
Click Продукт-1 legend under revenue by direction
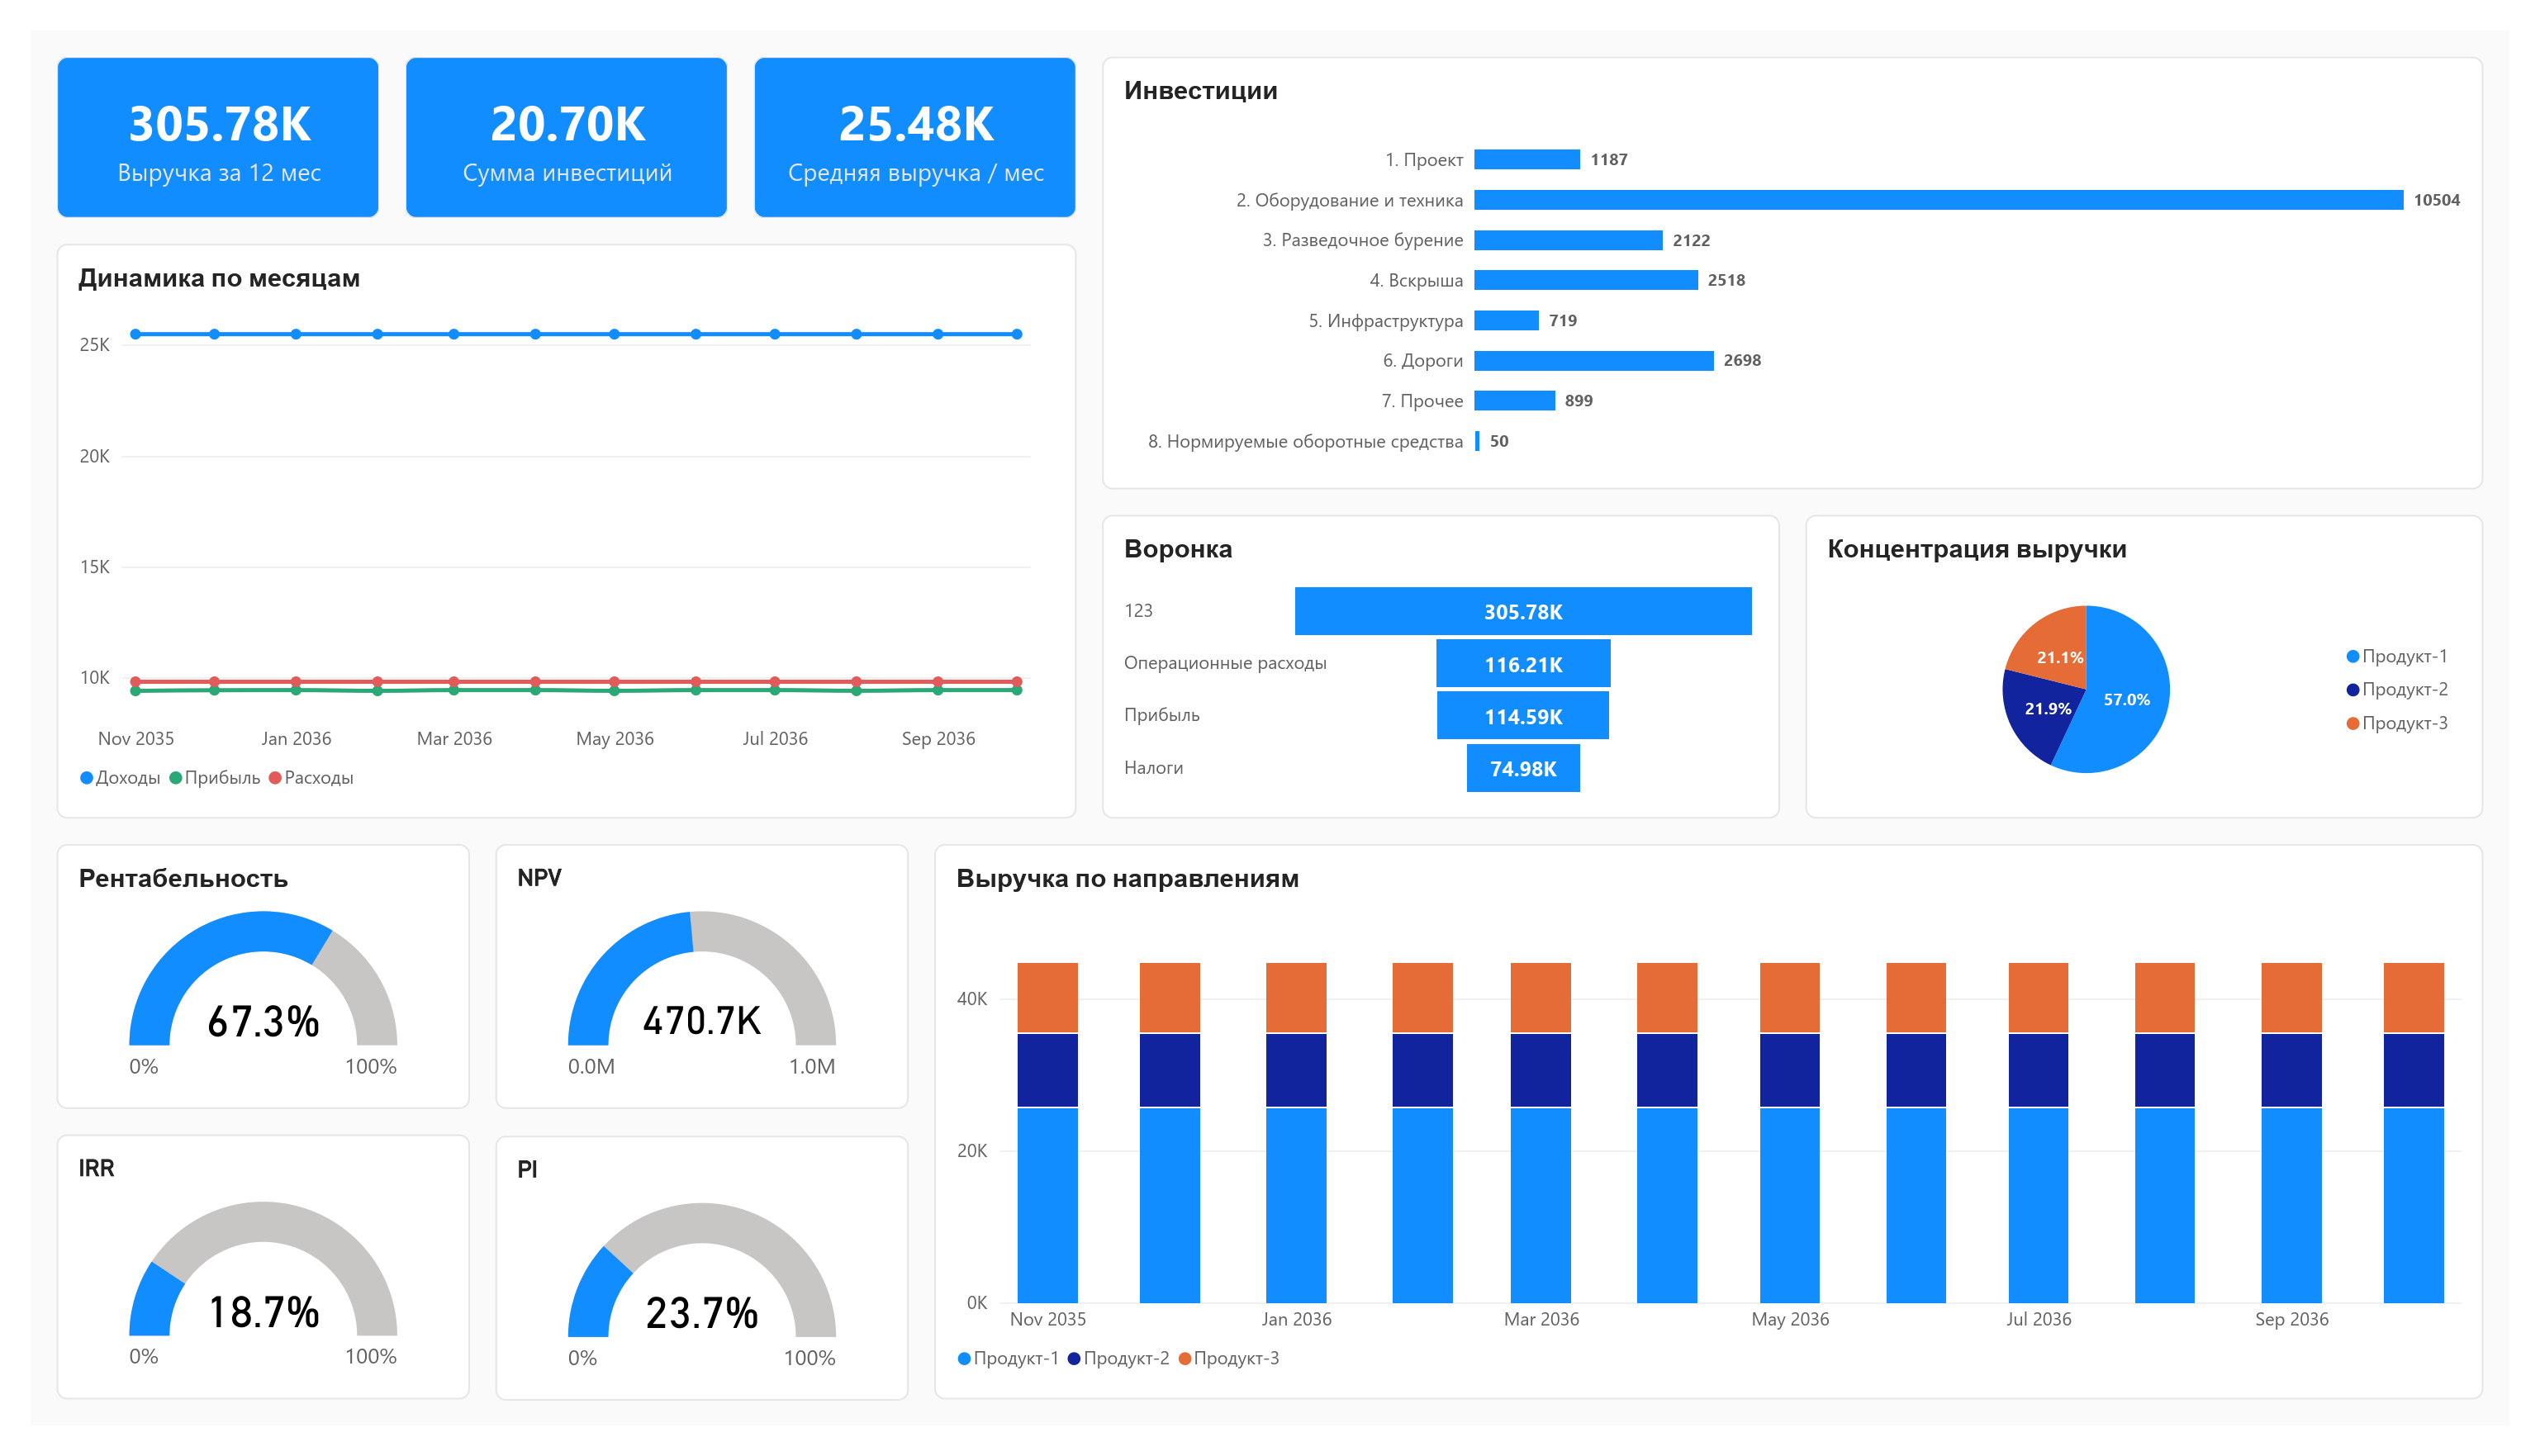coord(1008,1358)
